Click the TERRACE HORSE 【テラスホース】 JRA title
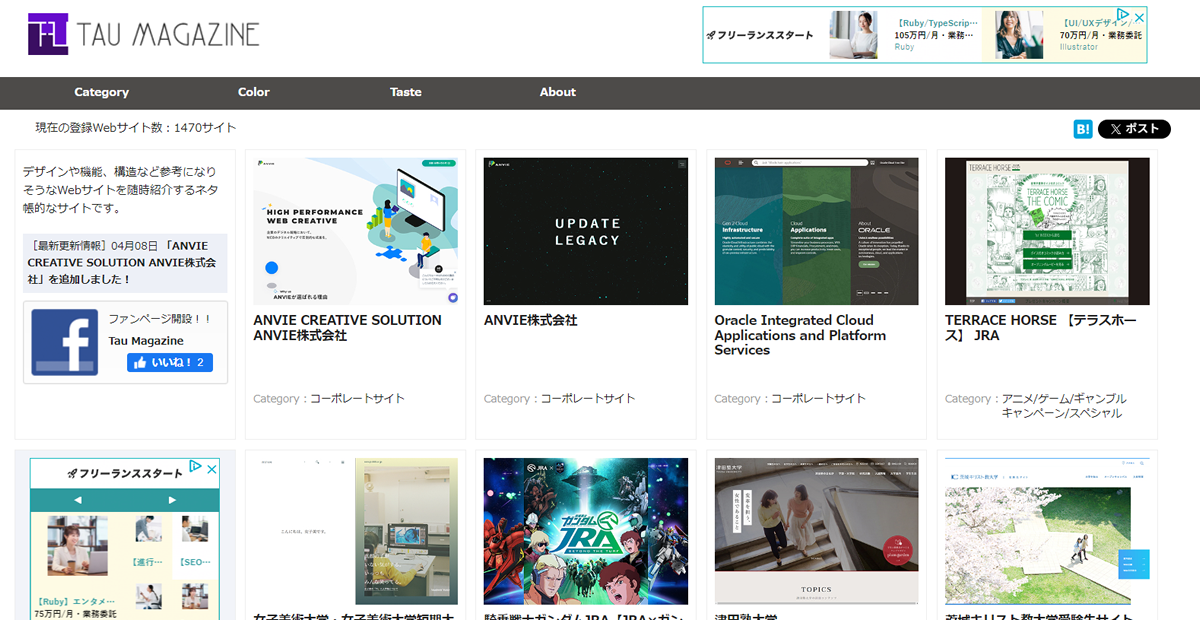This screenshot has width=1200, height=620. tap(1041, 328)
